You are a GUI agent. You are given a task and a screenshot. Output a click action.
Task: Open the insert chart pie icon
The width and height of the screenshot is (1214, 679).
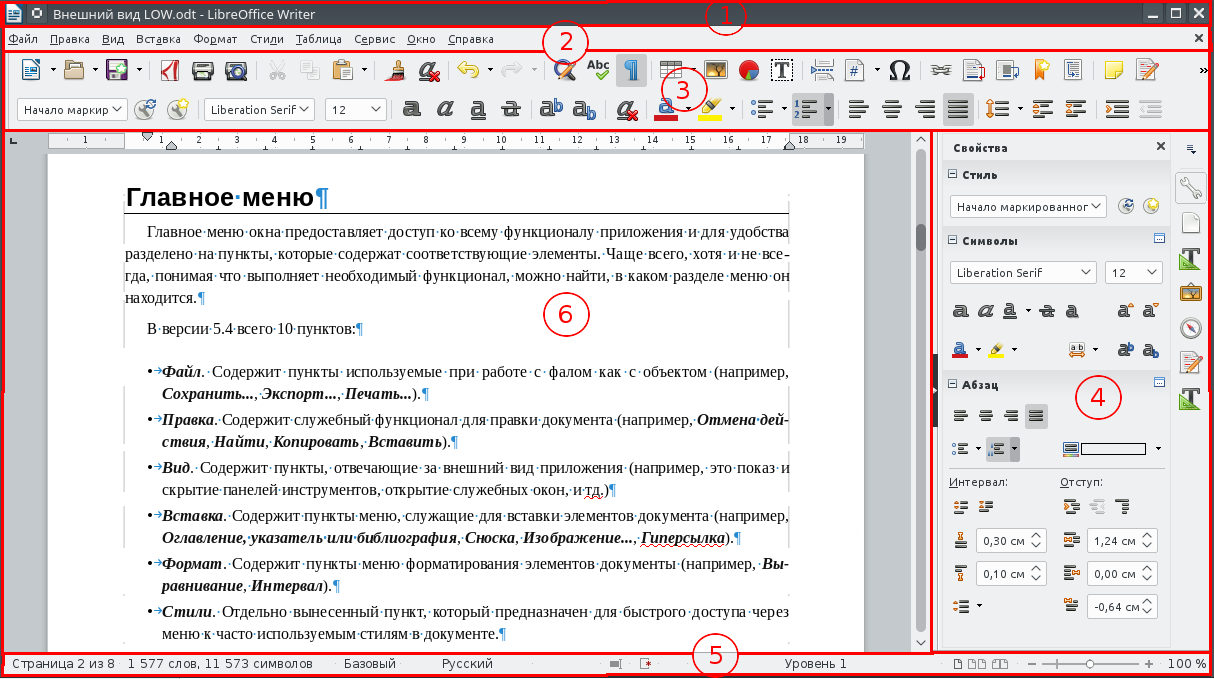(747, 70)
